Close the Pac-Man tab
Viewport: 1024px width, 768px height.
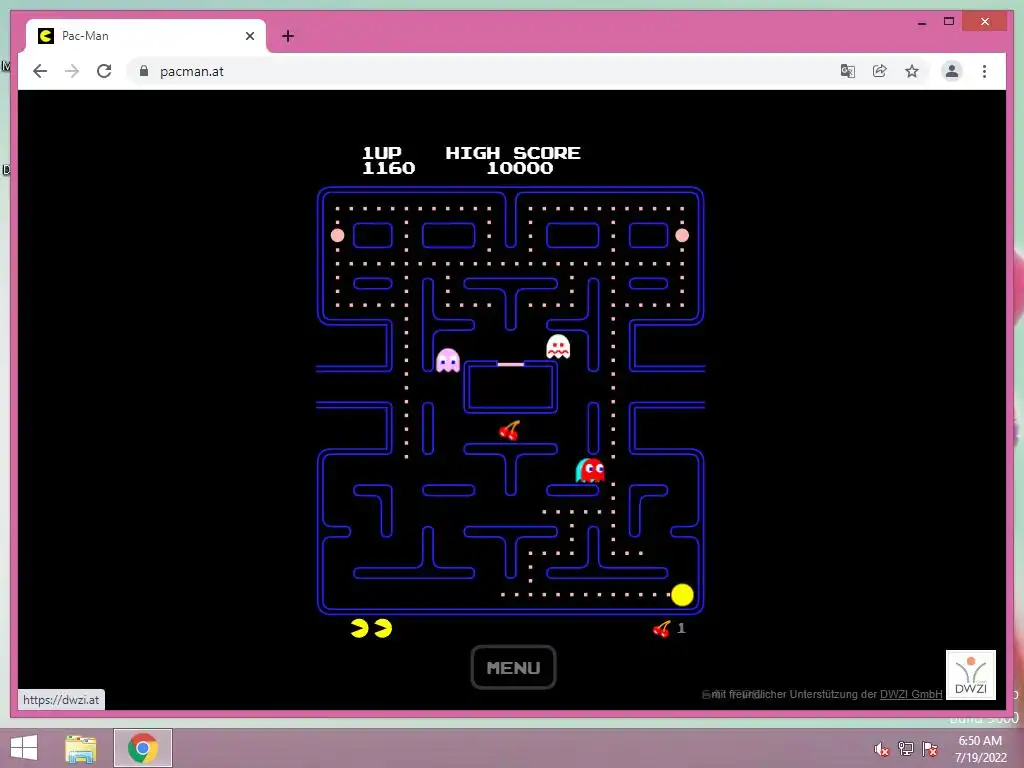(x=249, y=36)
